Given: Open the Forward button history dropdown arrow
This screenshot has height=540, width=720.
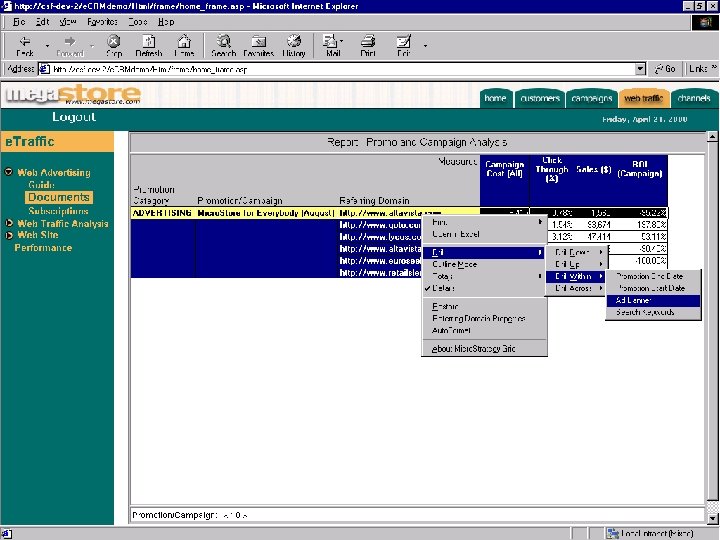Looking at the screenshot, I should click(92, 46).
